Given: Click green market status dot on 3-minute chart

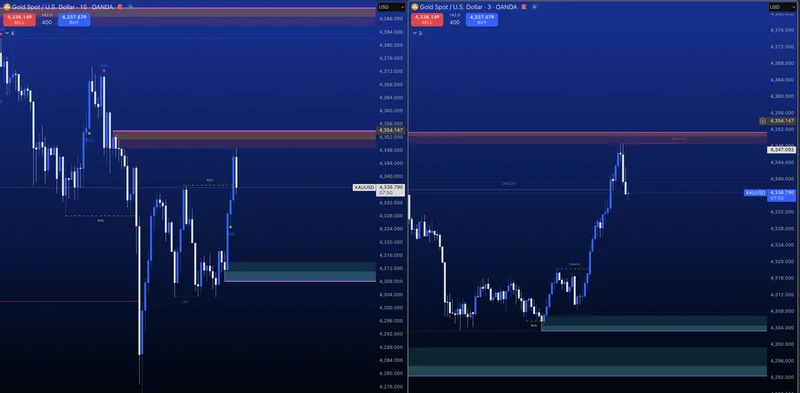Looking at the screenshot, I should tap(534, 7).
